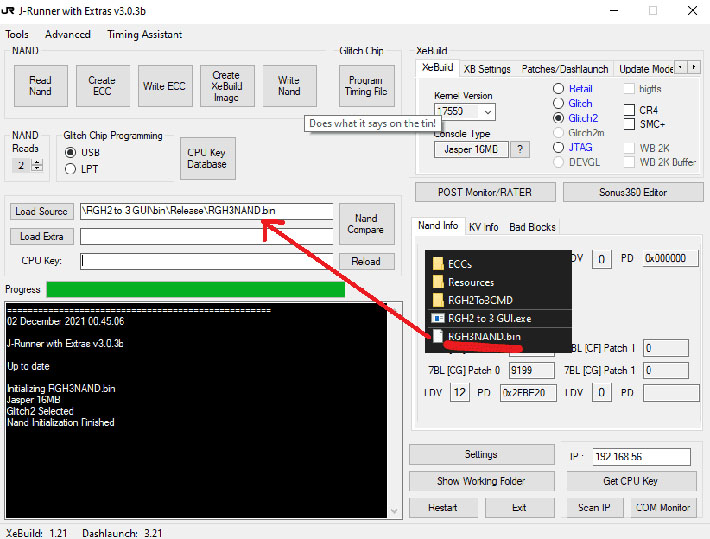Select the Glitch radio button
The image size is (710, 539).
[x=559, y=103]
